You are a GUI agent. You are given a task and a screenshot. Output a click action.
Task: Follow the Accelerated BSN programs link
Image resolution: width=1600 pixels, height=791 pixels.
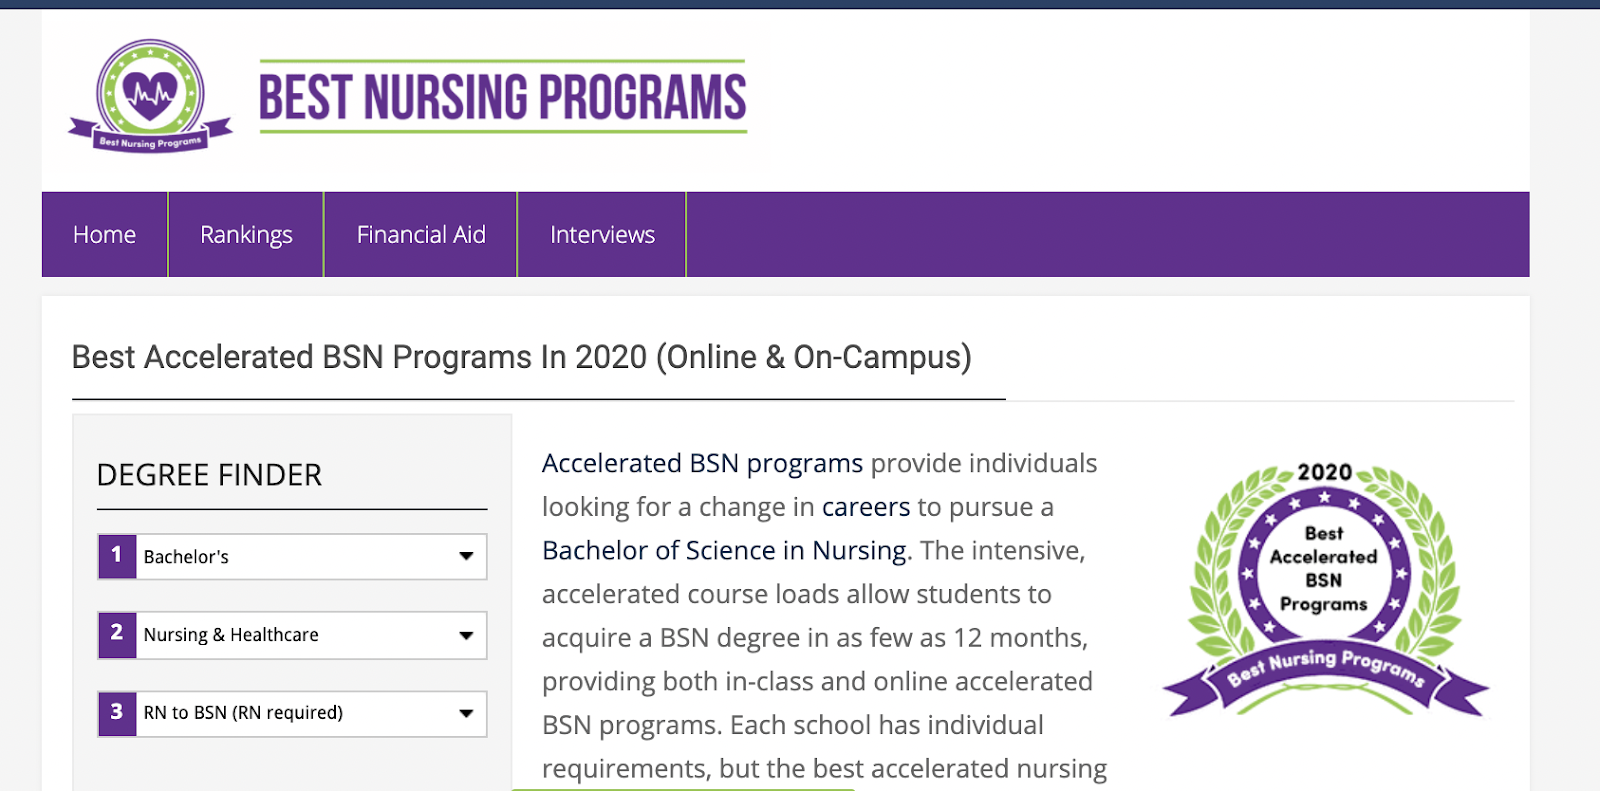[702, 464]
